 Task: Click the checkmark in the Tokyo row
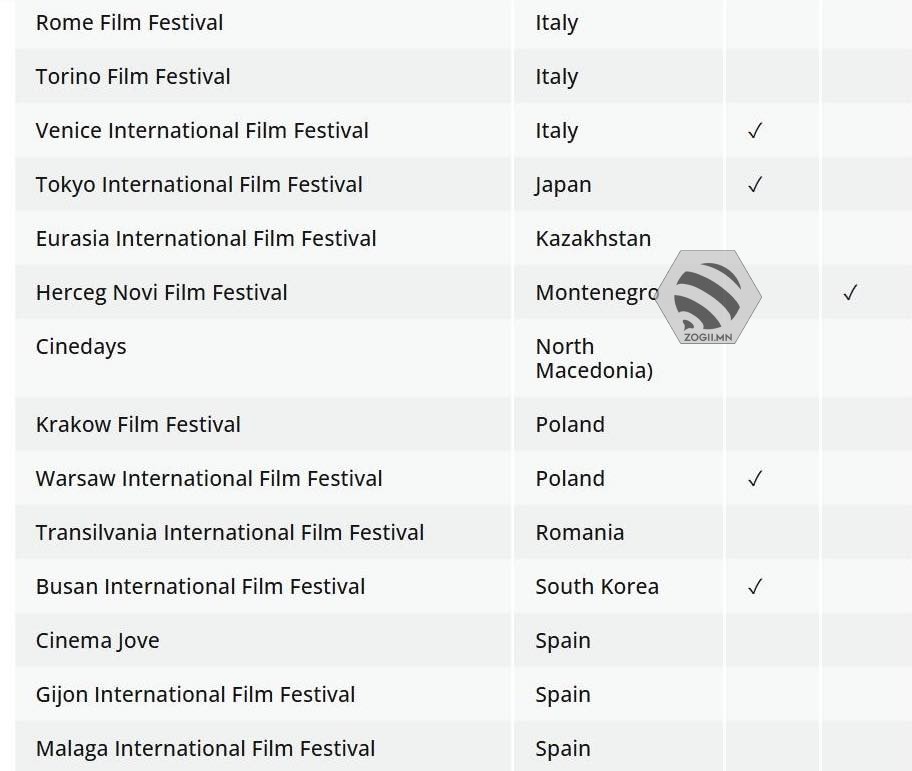(x=755, y=185)
